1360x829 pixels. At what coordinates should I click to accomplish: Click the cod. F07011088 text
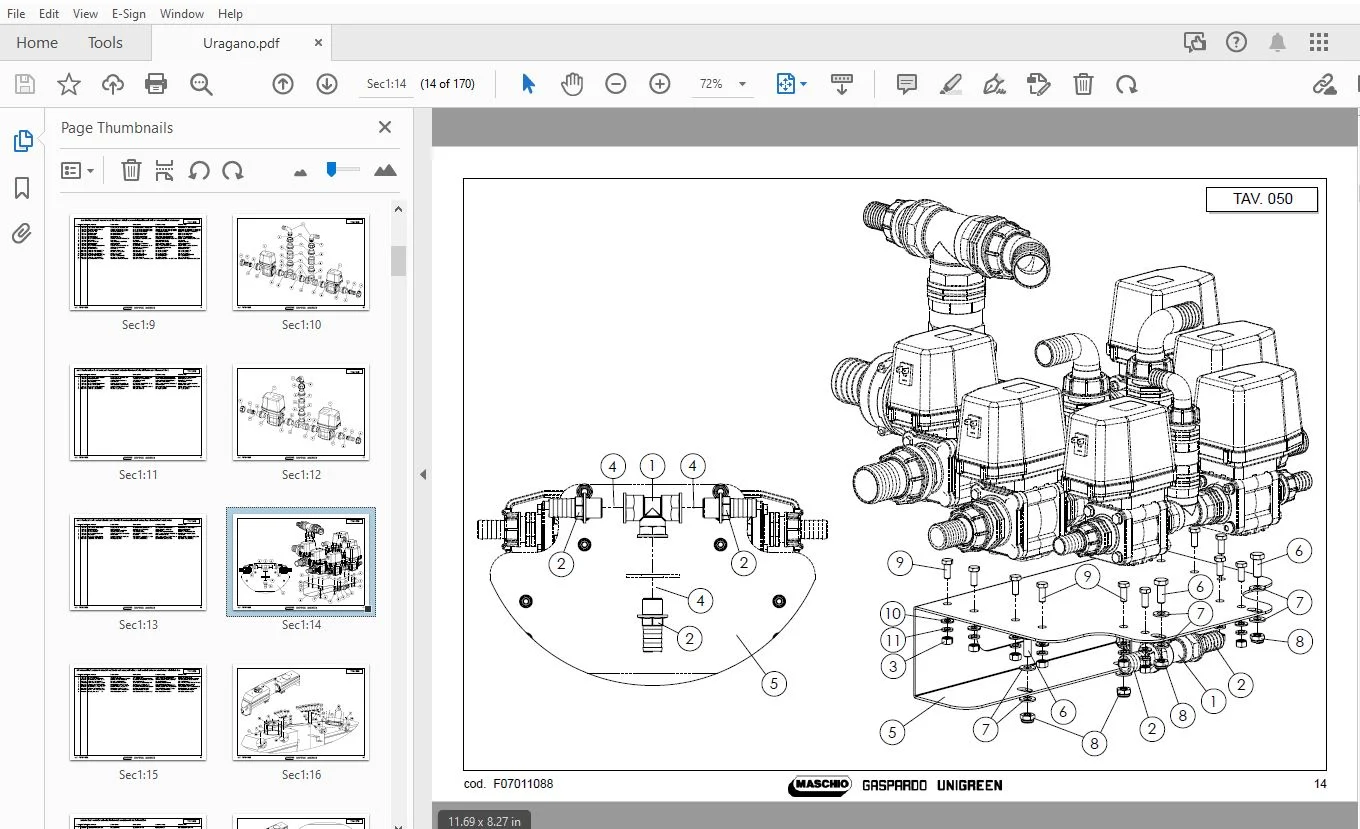click(x=509, y=784)
